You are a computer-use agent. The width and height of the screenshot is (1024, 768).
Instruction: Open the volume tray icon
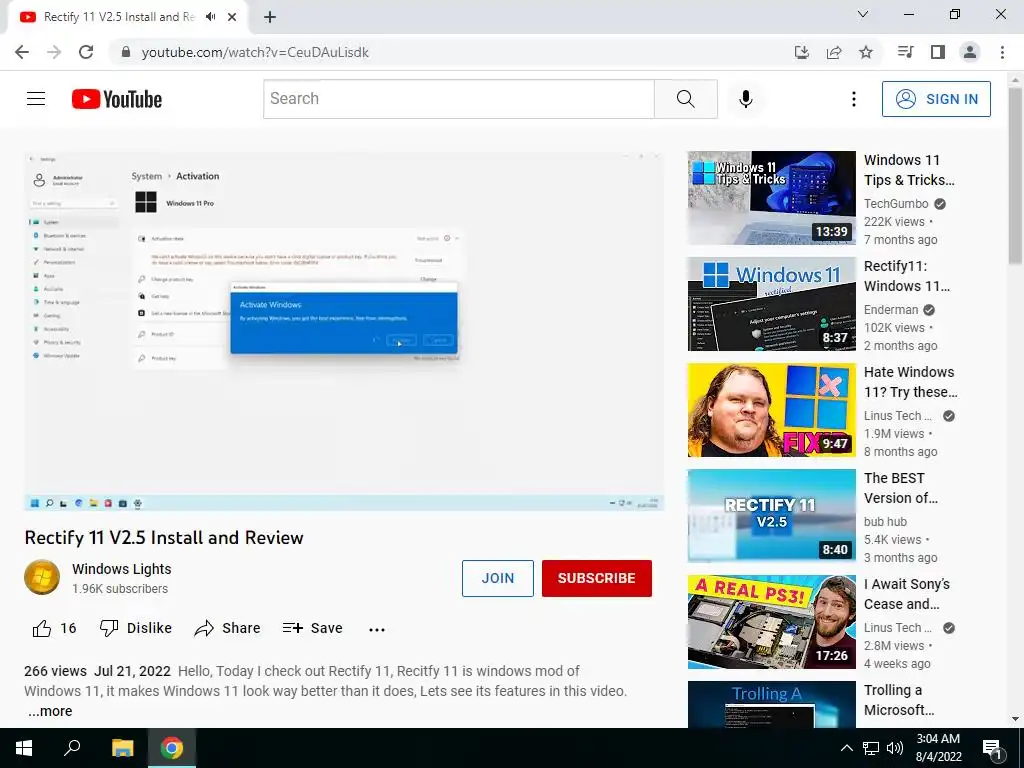tap(895, 748)
